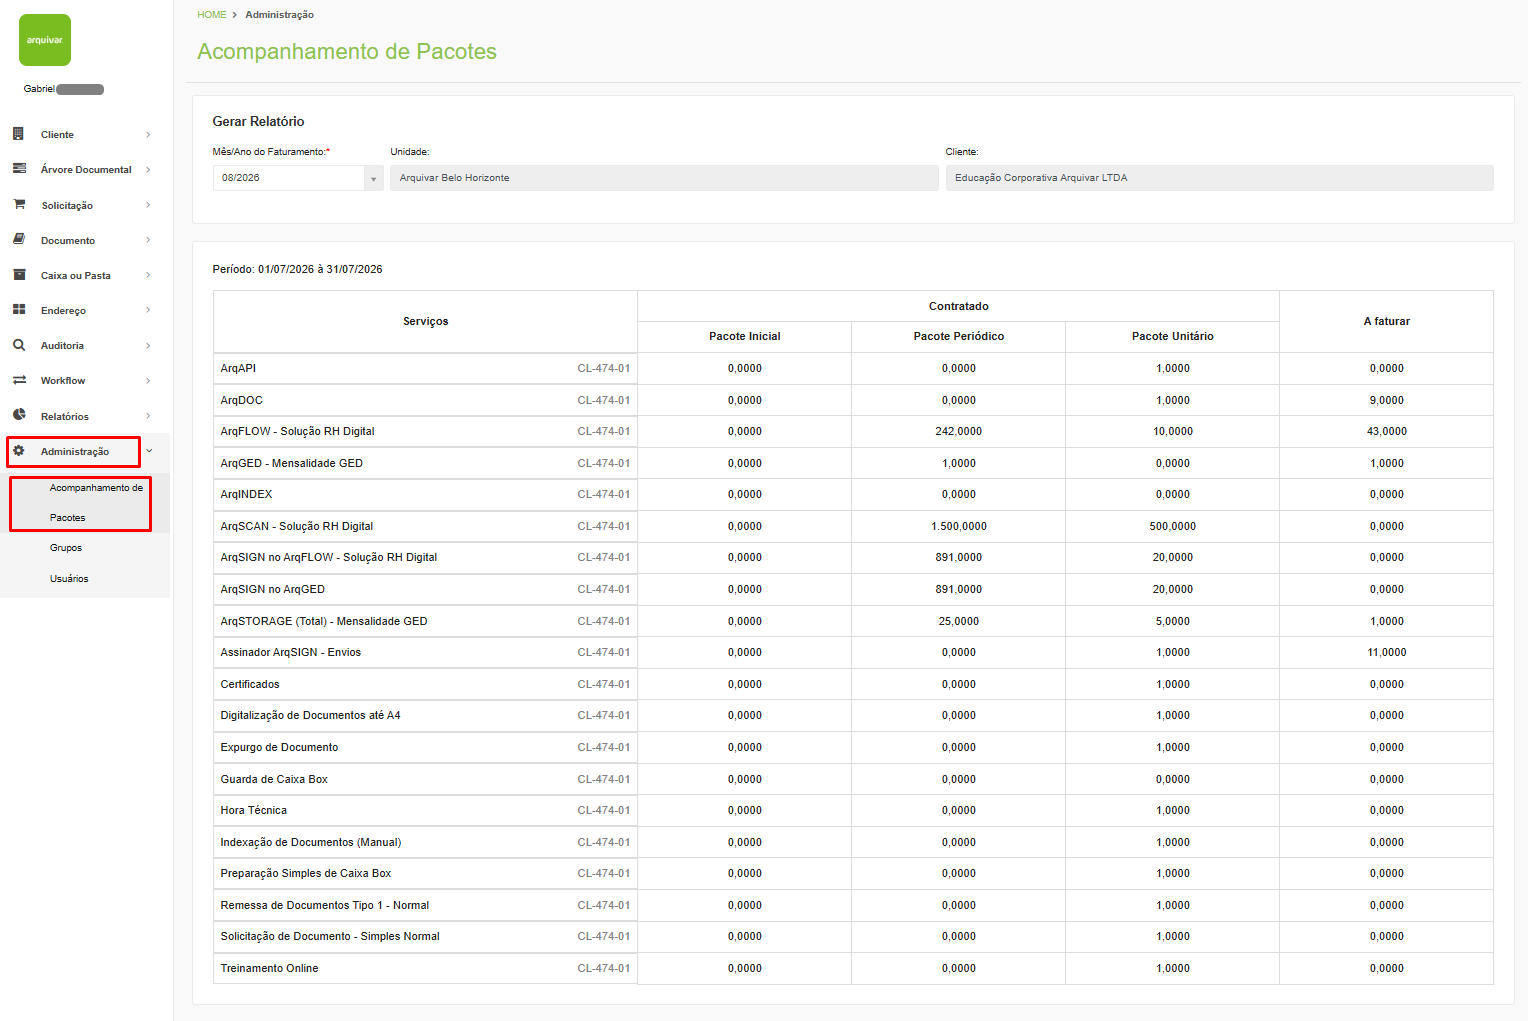Expand the Endereço chevron
Screen dimensions: 1528x1021
pos(148,310)
